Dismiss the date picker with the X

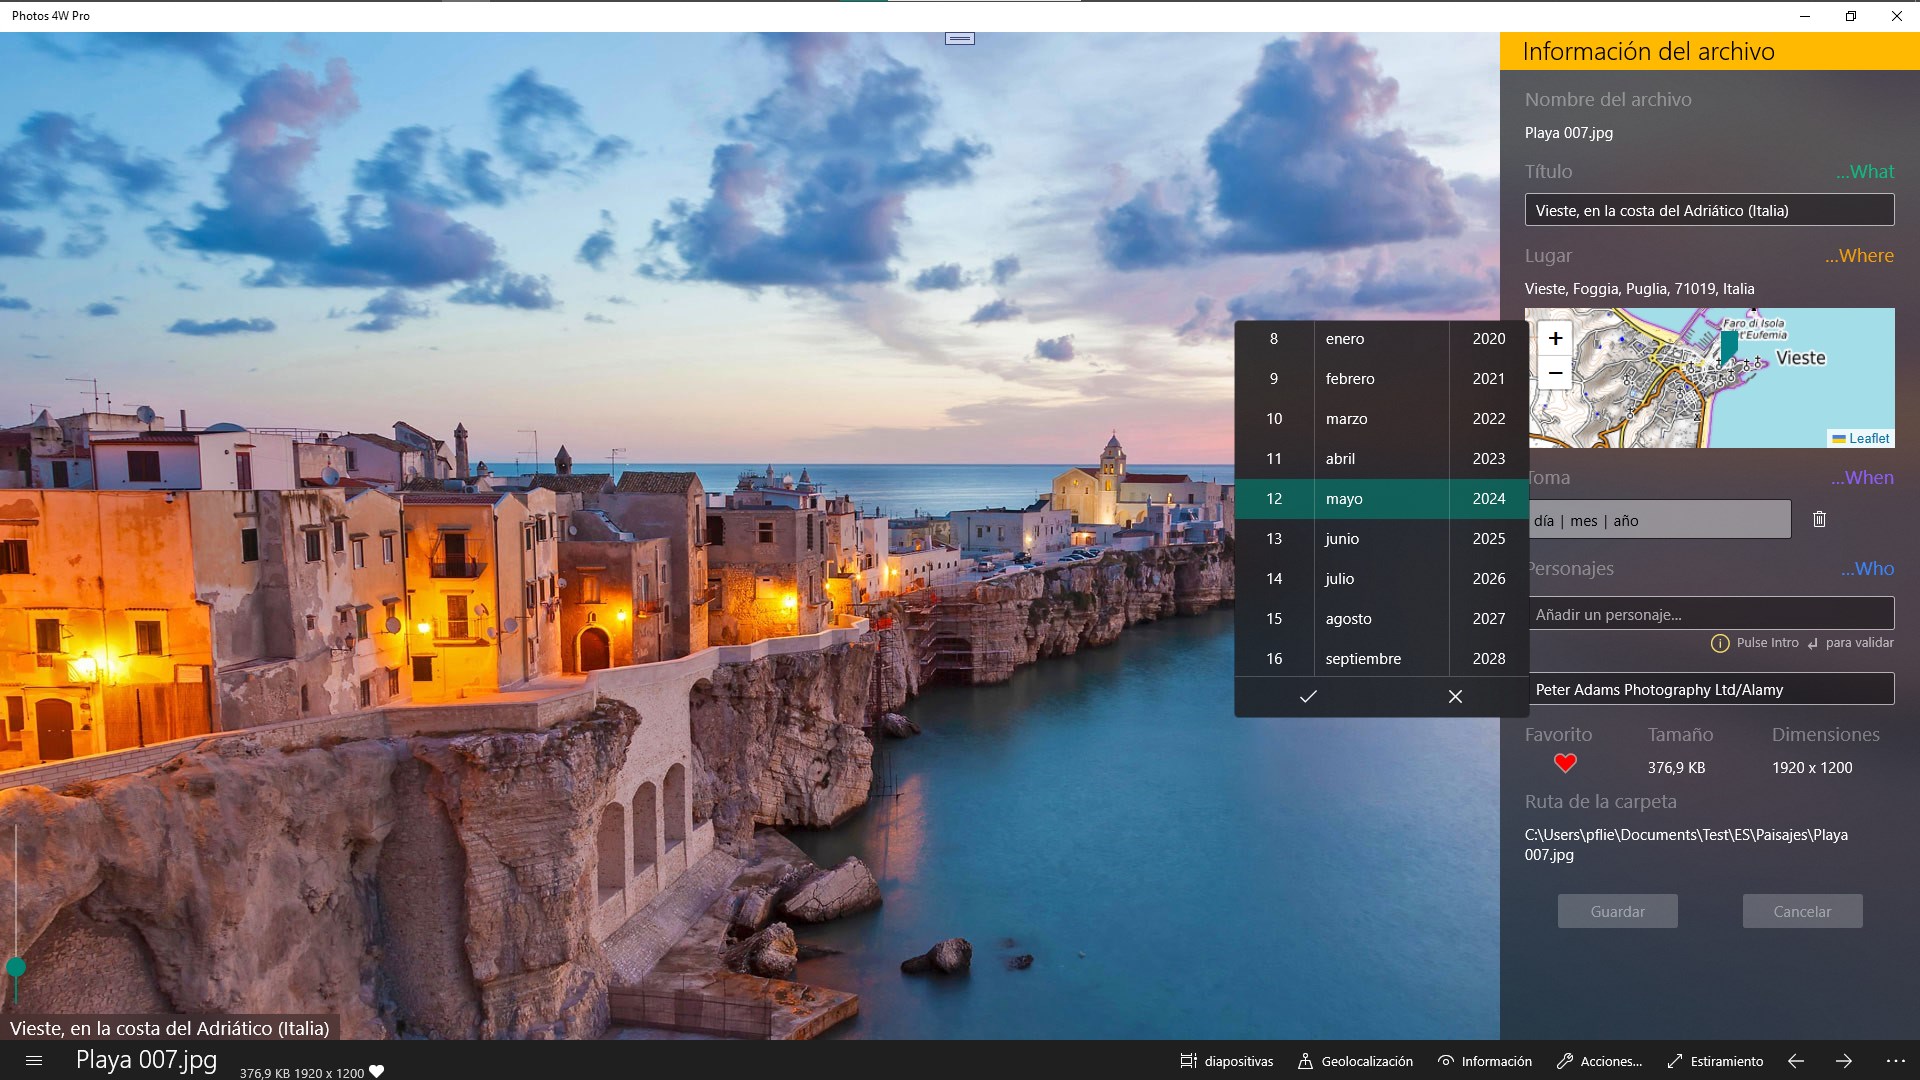[1455, 696]
